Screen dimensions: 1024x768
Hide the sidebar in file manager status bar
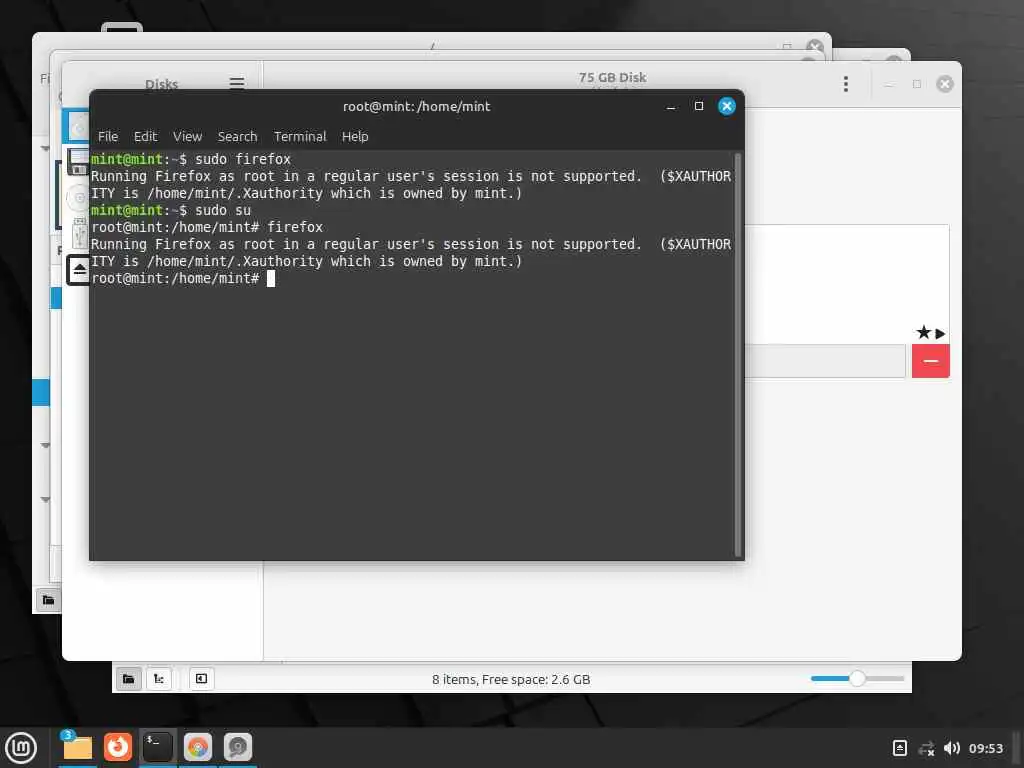pyautogui.click(x=201, y=679)
